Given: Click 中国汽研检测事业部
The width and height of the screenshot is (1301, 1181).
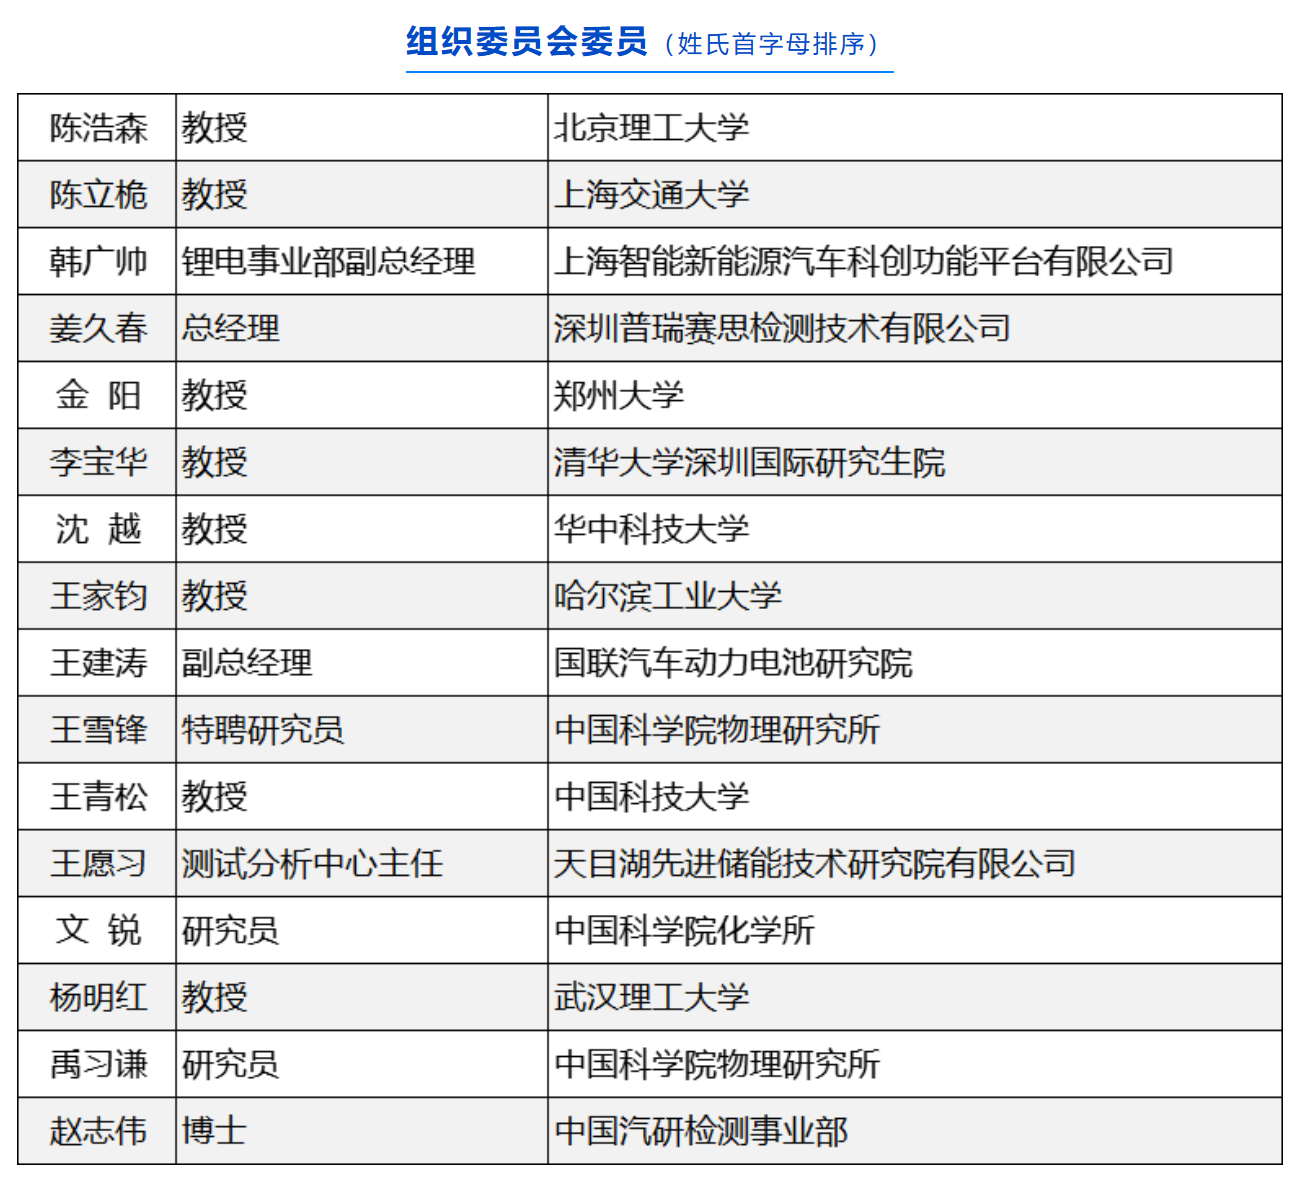Looking at the screenshot, I should (x=701, y=1133).
